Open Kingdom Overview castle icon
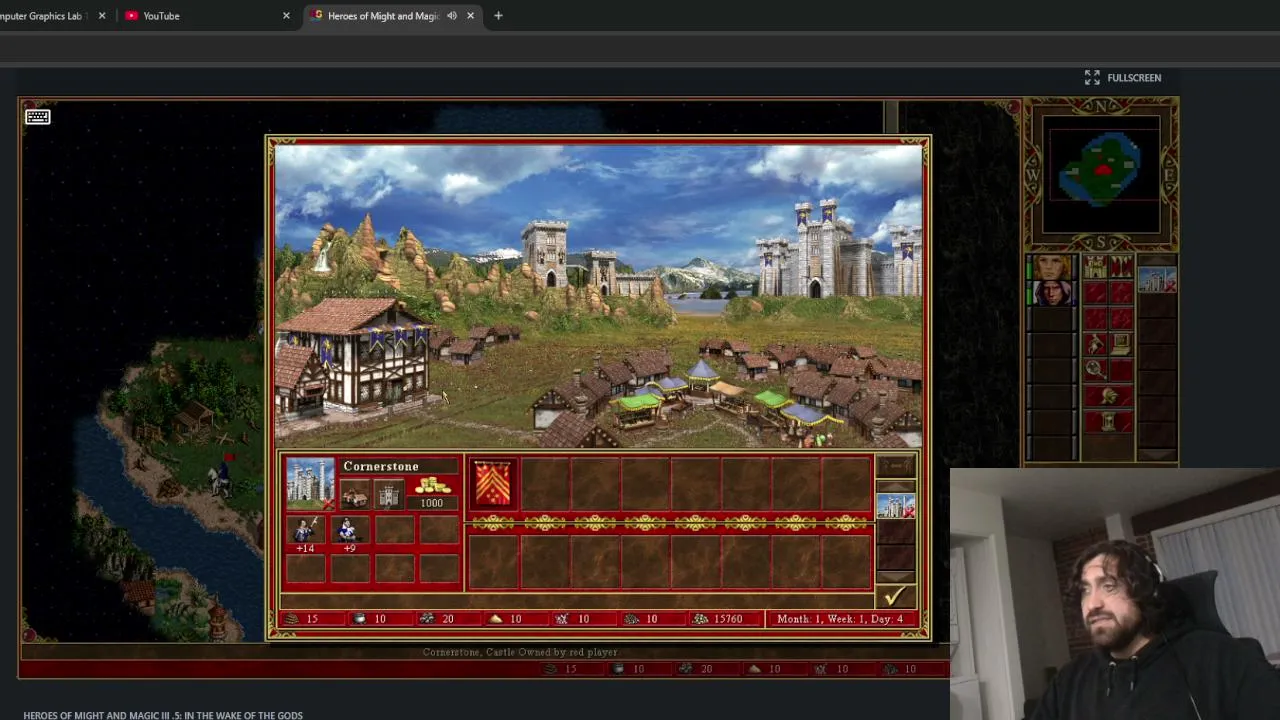1280x720 pixels. point(1095,267)
